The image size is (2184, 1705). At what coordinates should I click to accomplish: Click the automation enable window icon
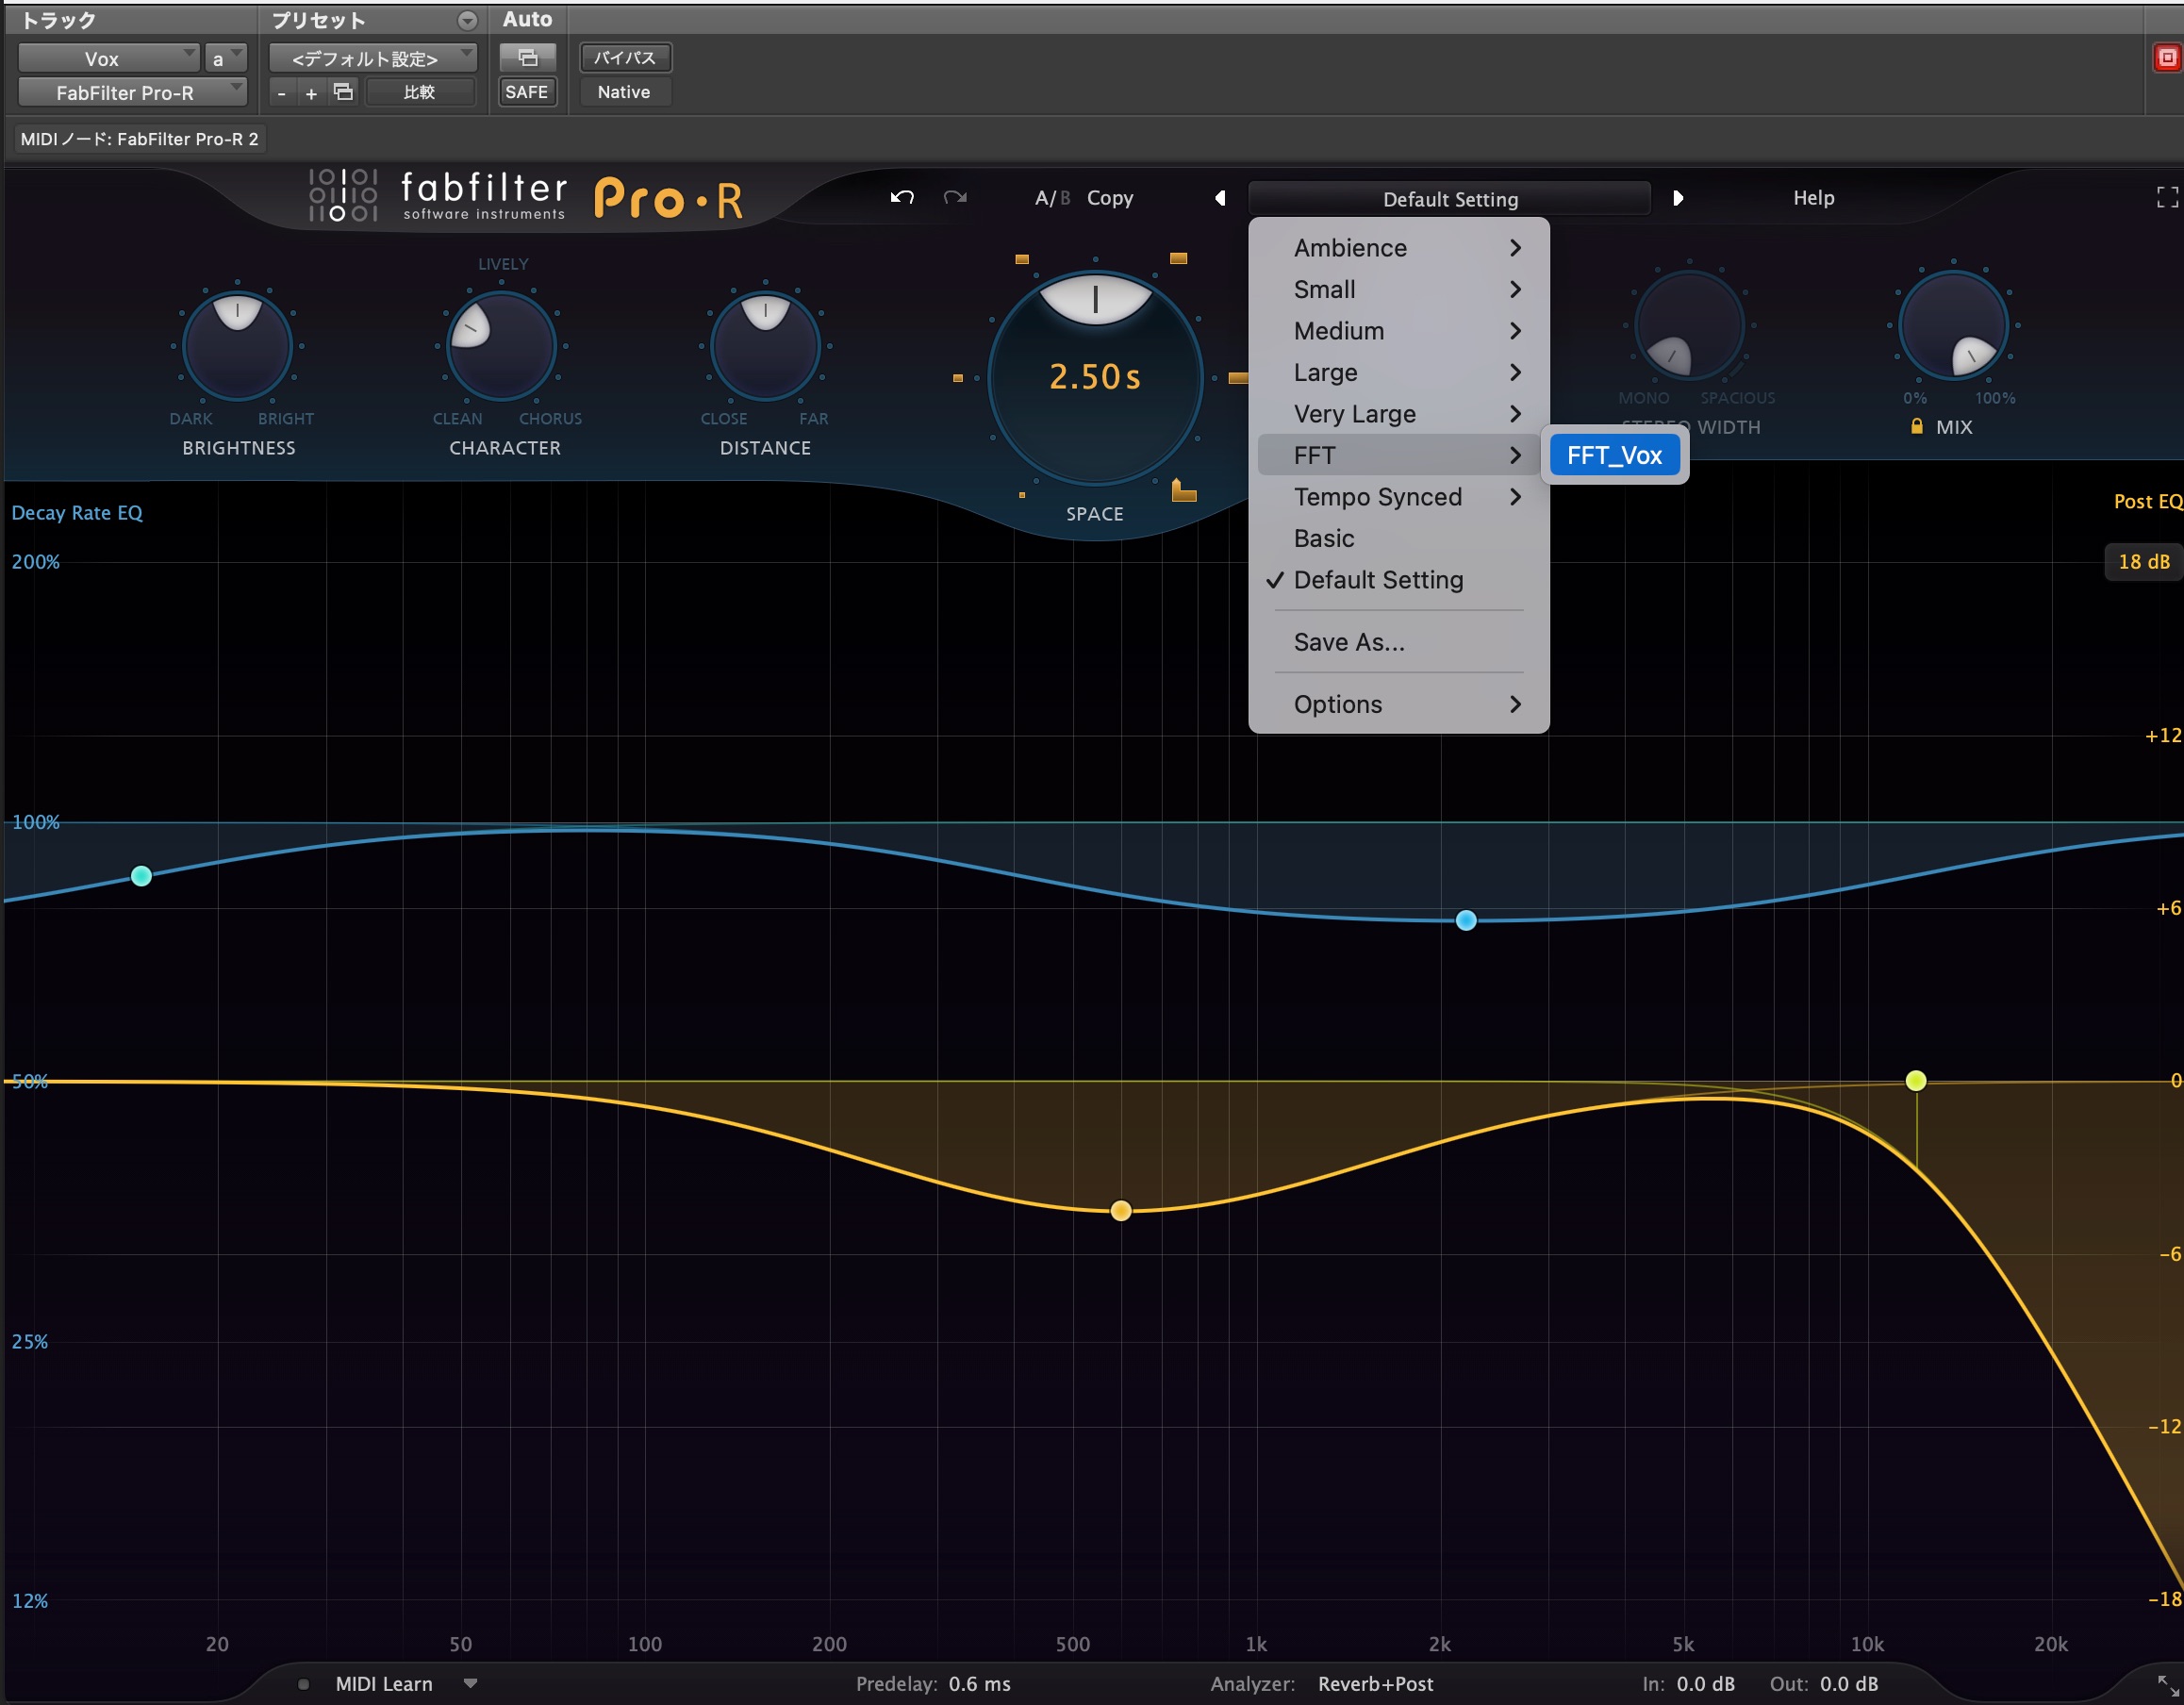(x=527, y=58)
